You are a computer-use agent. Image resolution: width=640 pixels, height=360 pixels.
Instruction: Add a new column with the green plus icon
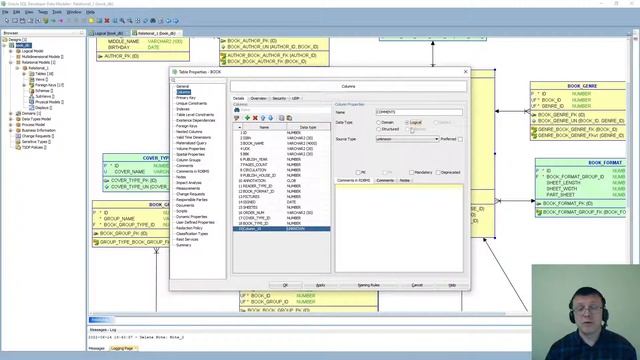click(x=247, y=118)
